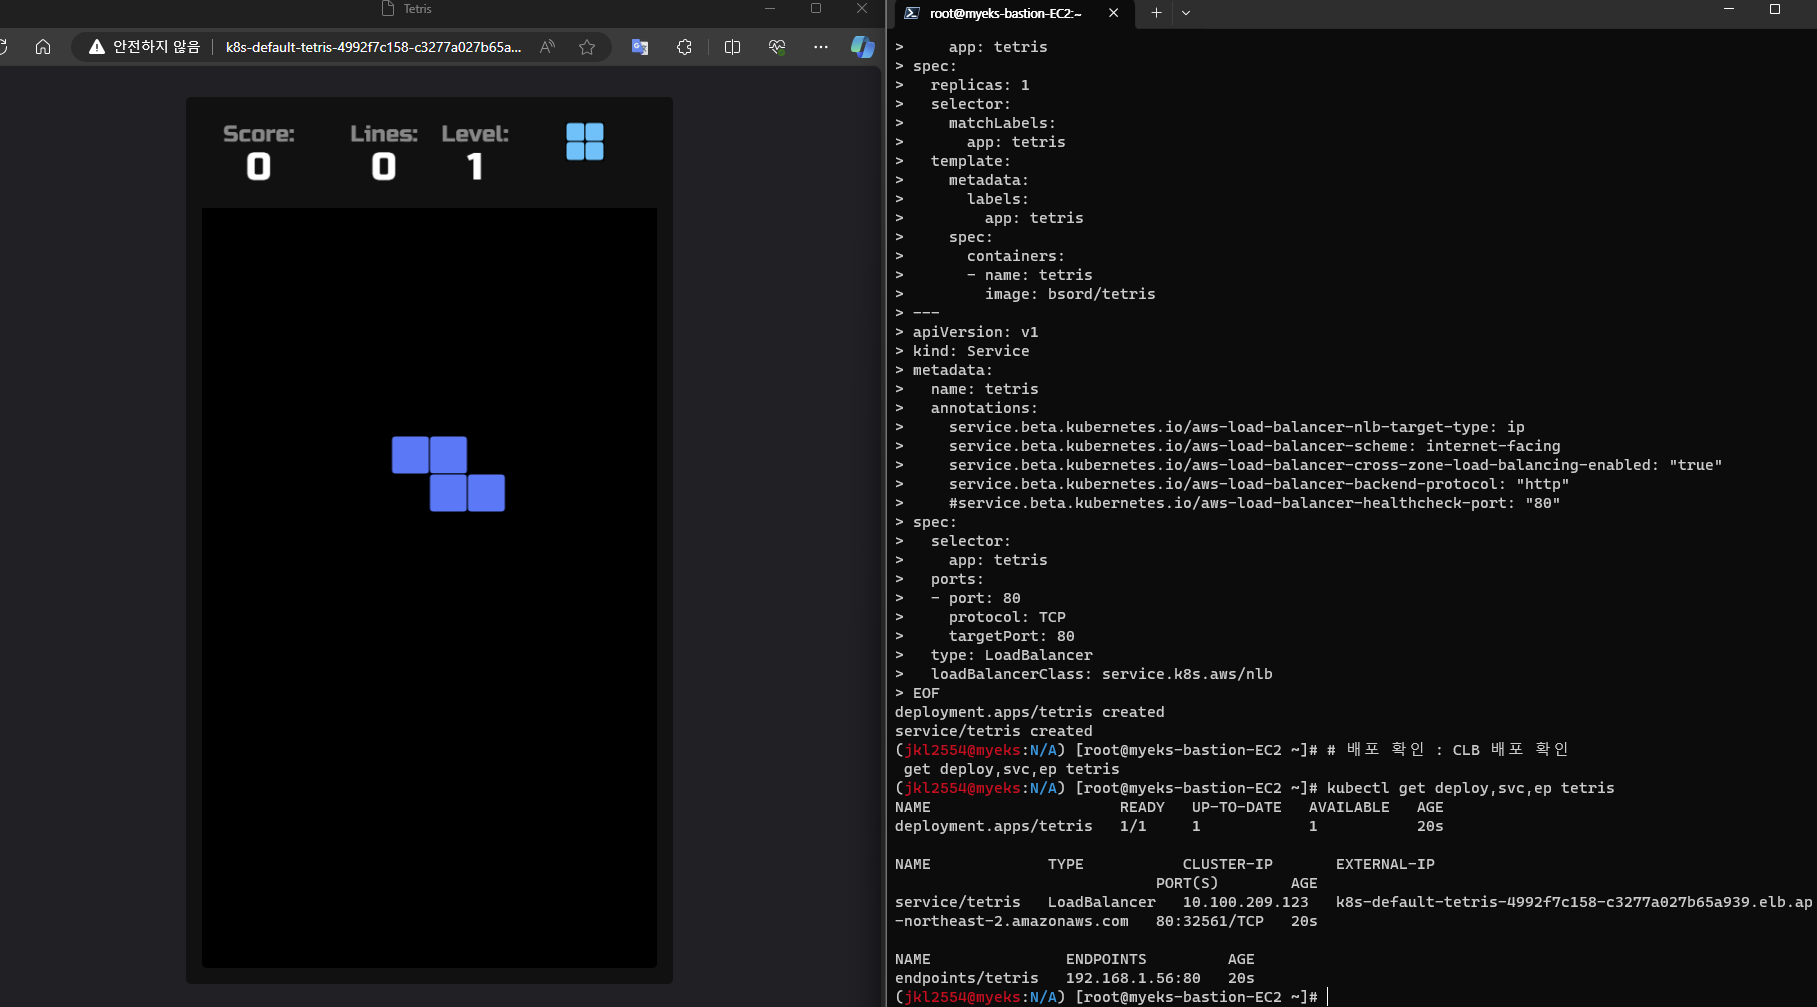Click 'kind: Service' line in terminal

[971, 351]
